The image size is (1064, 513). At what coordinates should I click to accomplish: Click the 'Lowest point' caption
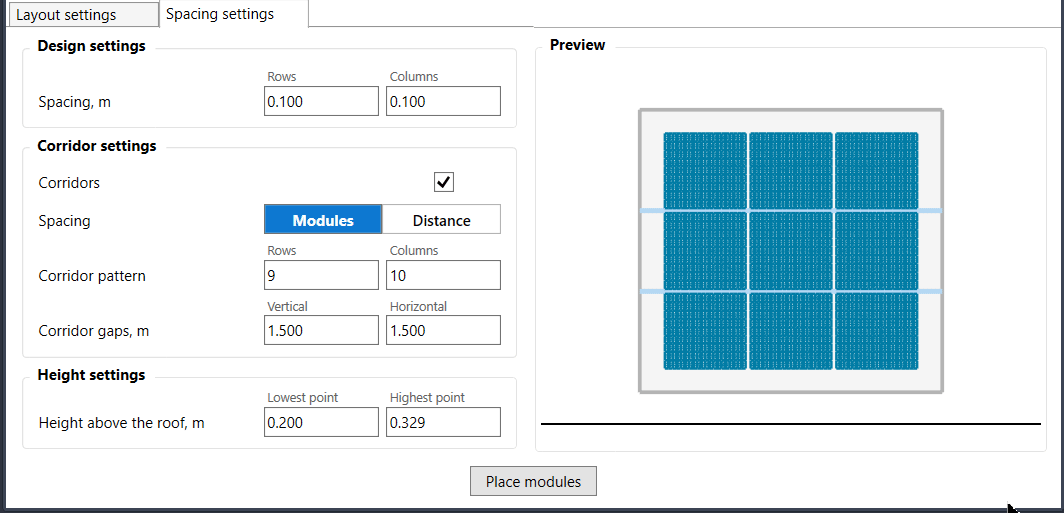[x=303, y=398]
